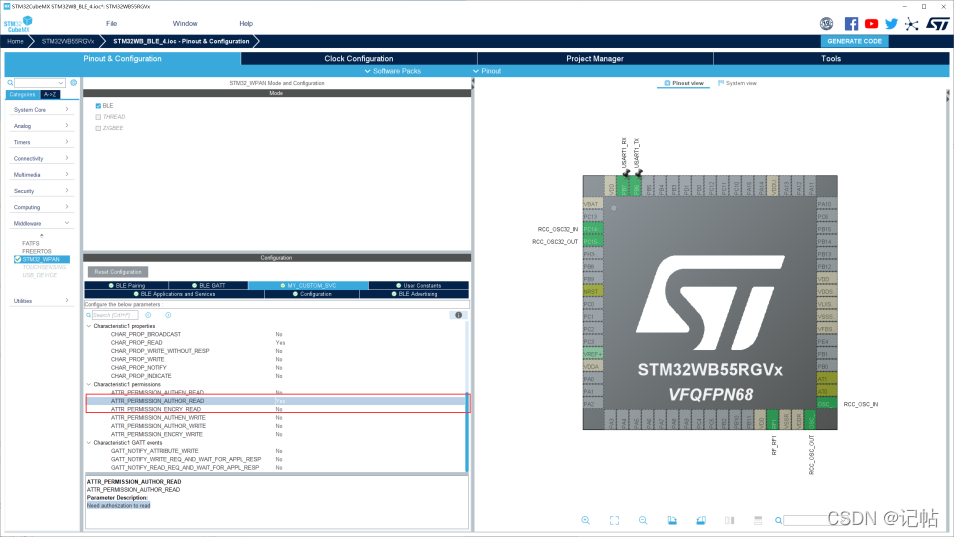Open the BLE GATT tab
Viewport: 954px width, 537px height.
(x=209, y=285)
